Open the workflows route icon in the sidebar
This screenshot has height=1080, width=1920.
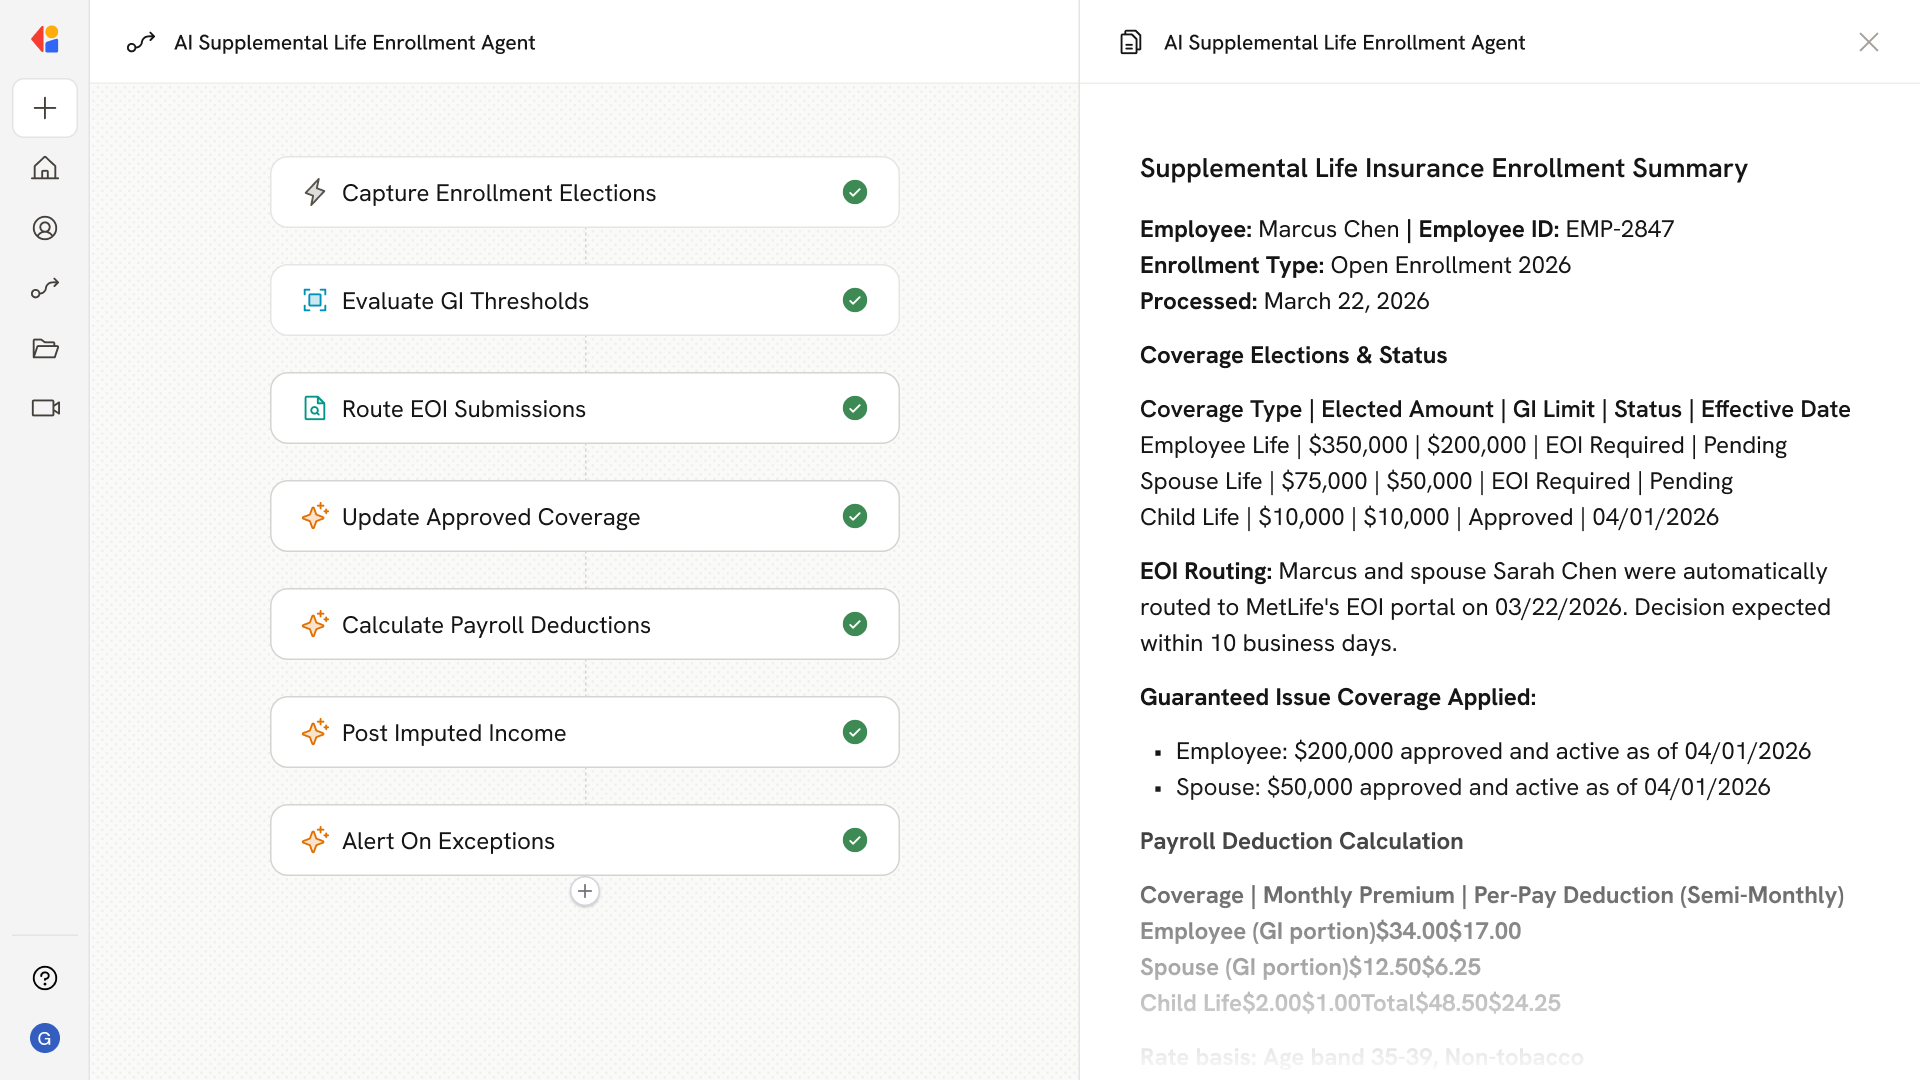(45, 288)
